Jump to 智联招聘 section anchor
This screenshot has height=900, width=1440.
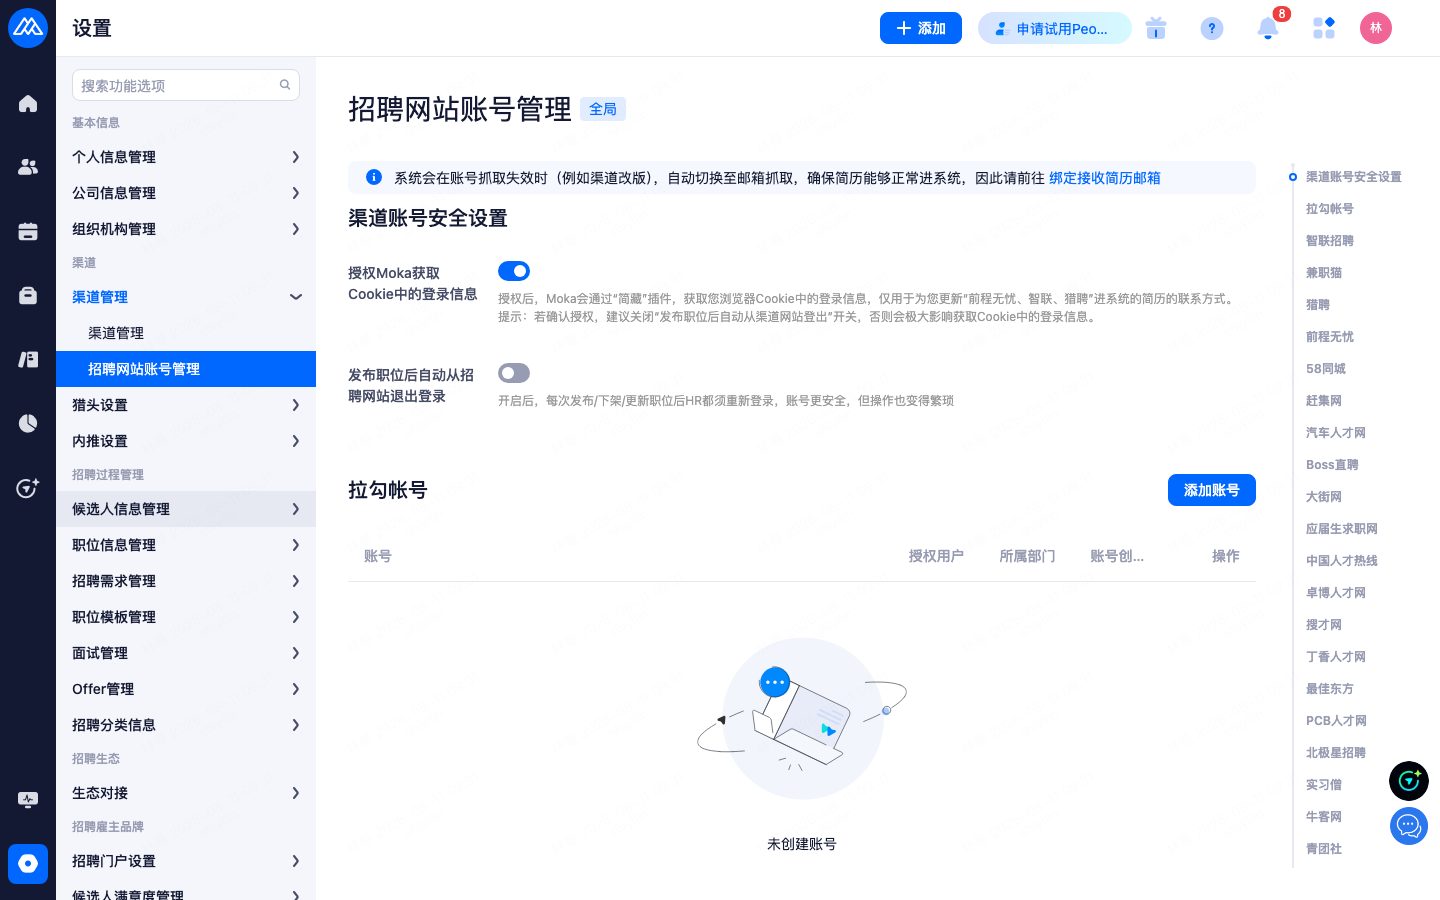click(1330, 241)
